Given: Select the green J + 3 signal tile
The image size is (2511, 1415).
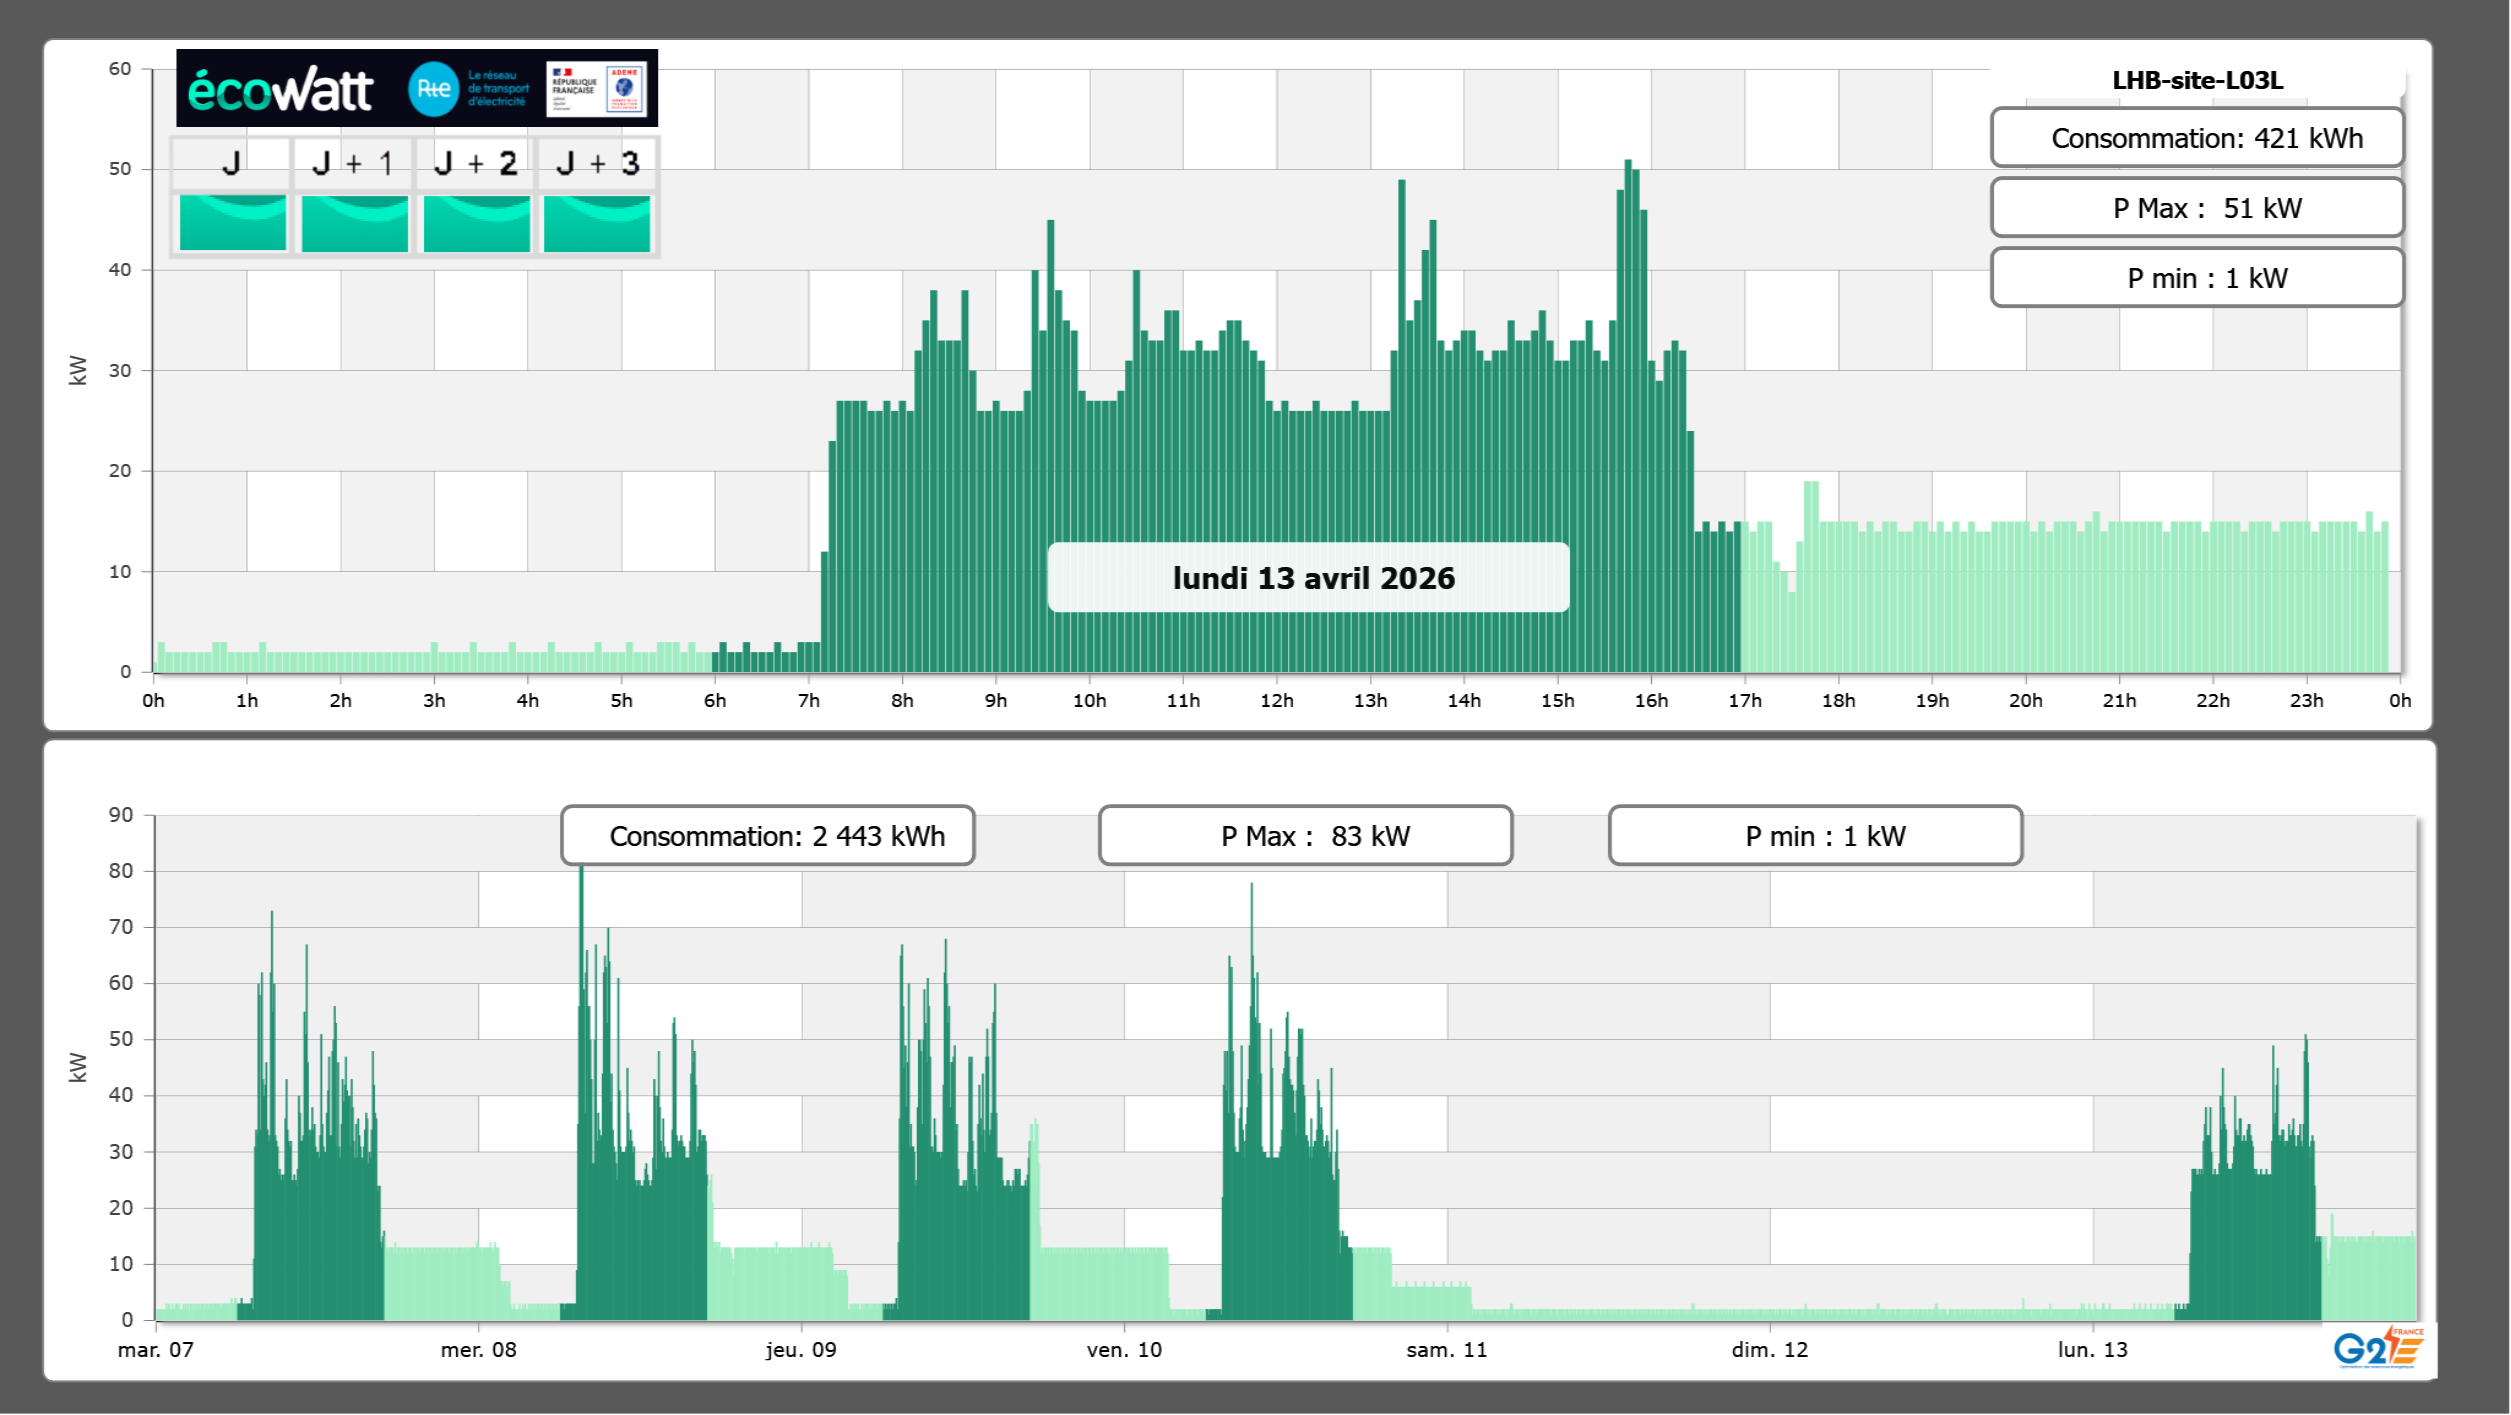Looking at the screenshot, I should (597, 223).
